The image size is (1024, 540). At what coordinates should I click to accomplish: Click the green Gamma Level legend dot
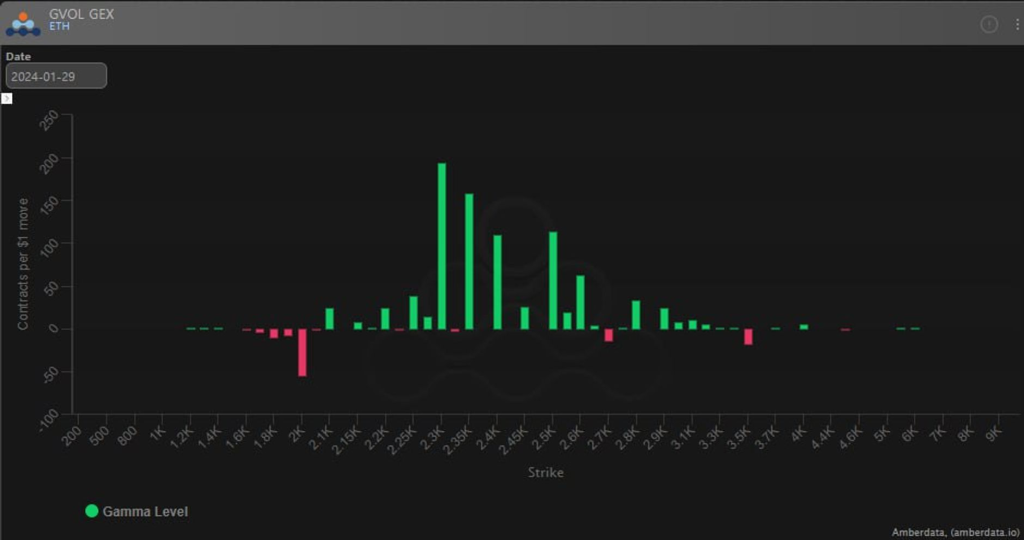coord(92,511)
